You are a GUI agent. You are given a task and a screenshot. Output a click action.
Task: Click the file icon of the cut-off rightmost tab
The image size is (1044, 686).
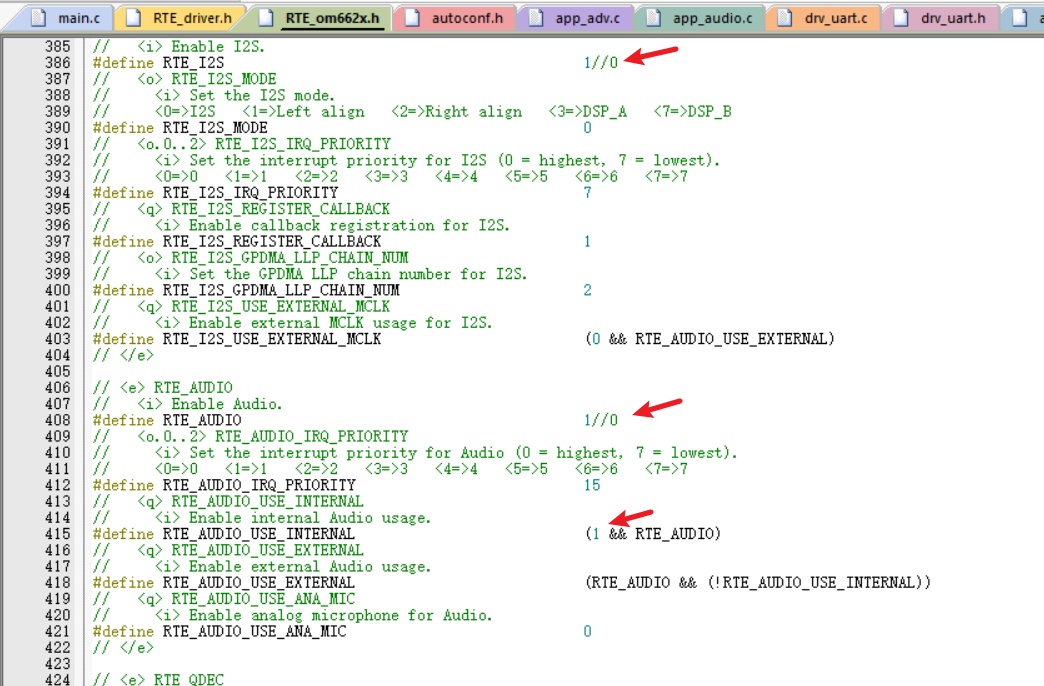[1020, 17]
